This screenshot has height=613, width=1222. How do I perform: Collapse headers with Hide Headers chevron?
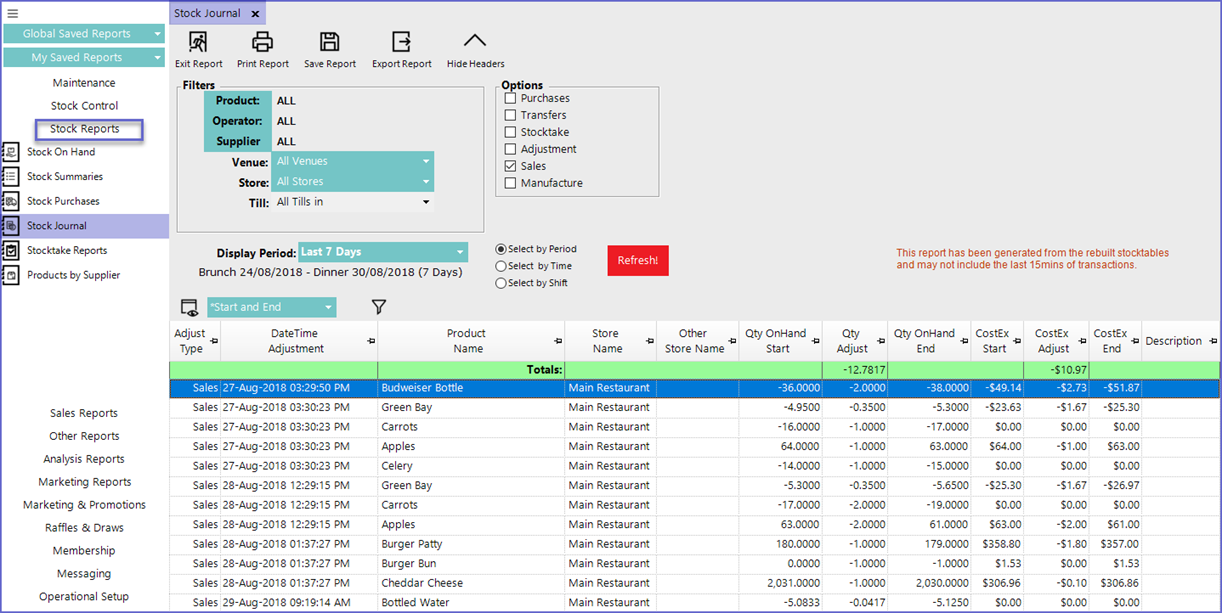point(475,42)
